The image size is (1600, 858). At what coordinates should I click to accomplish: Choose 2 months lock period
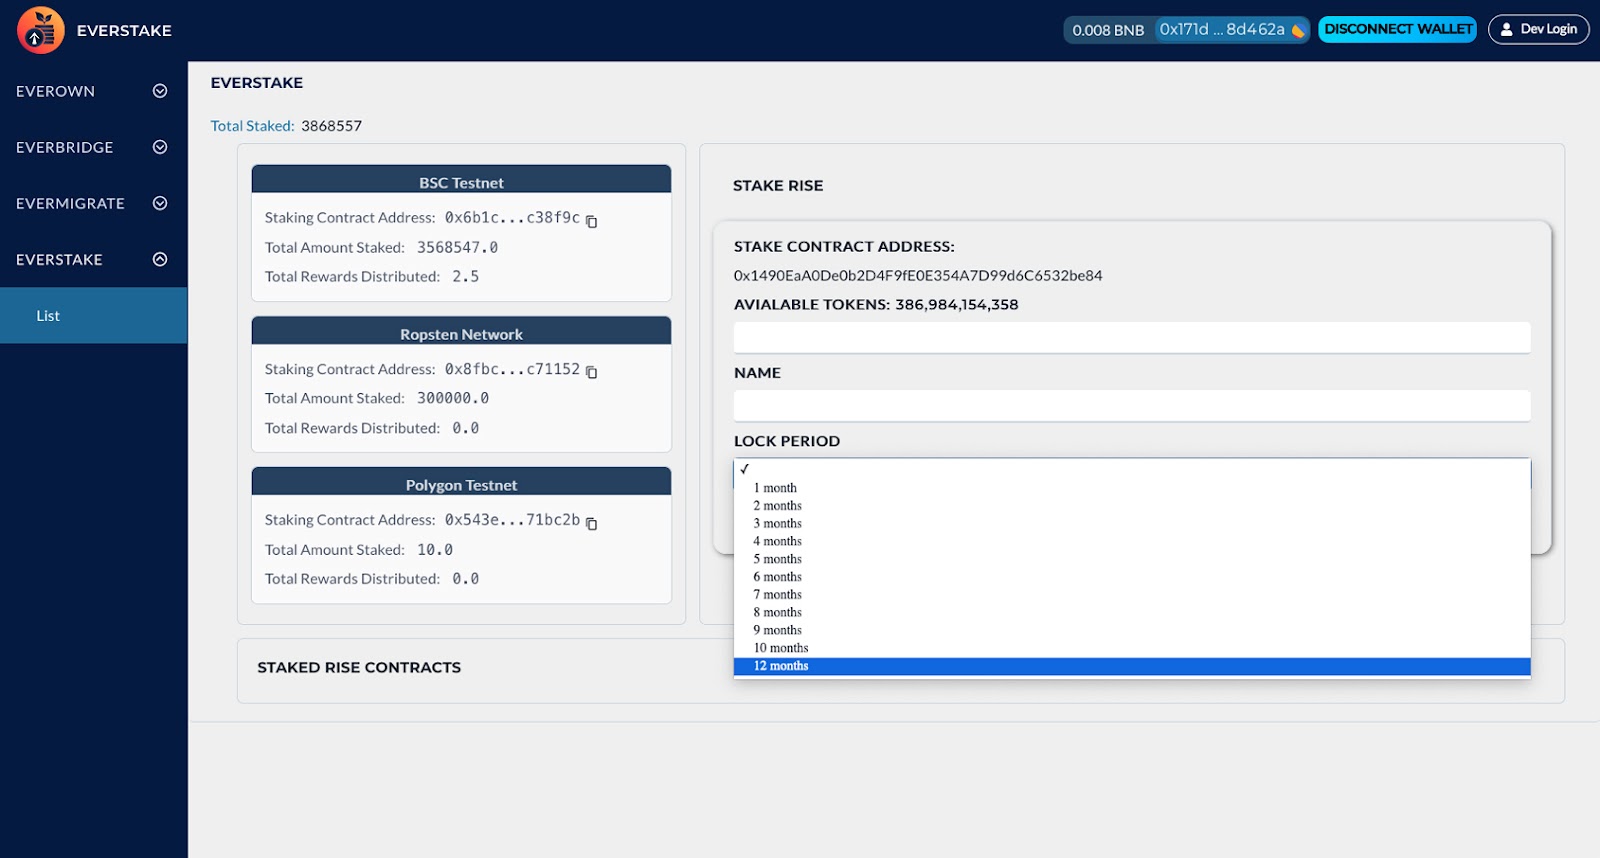point(1132,506)
